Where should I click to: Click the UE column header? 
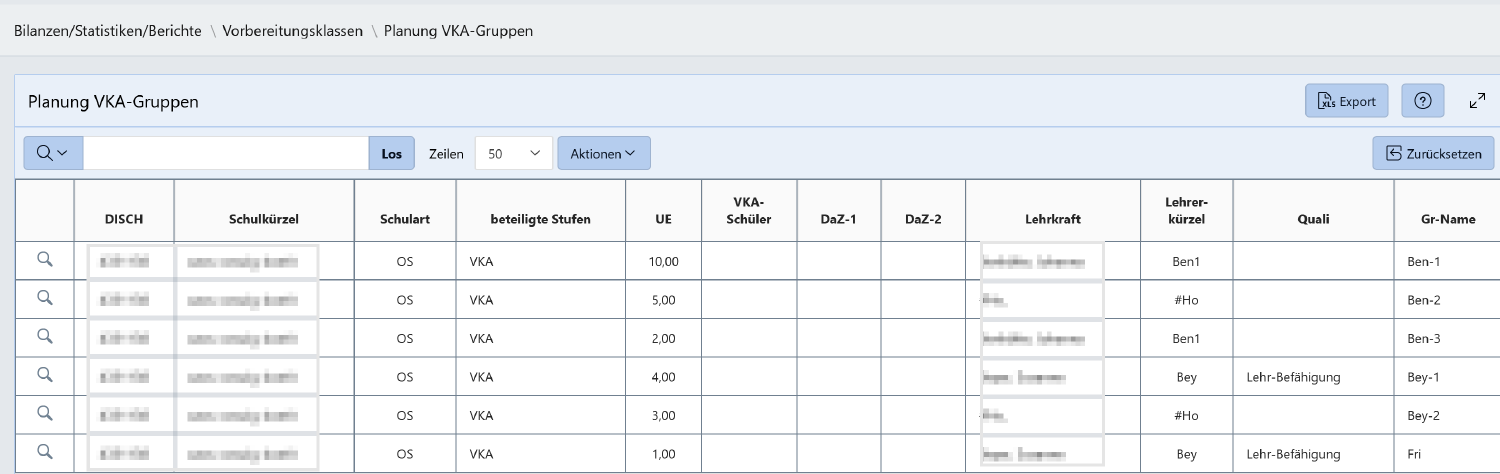[664, 219]
